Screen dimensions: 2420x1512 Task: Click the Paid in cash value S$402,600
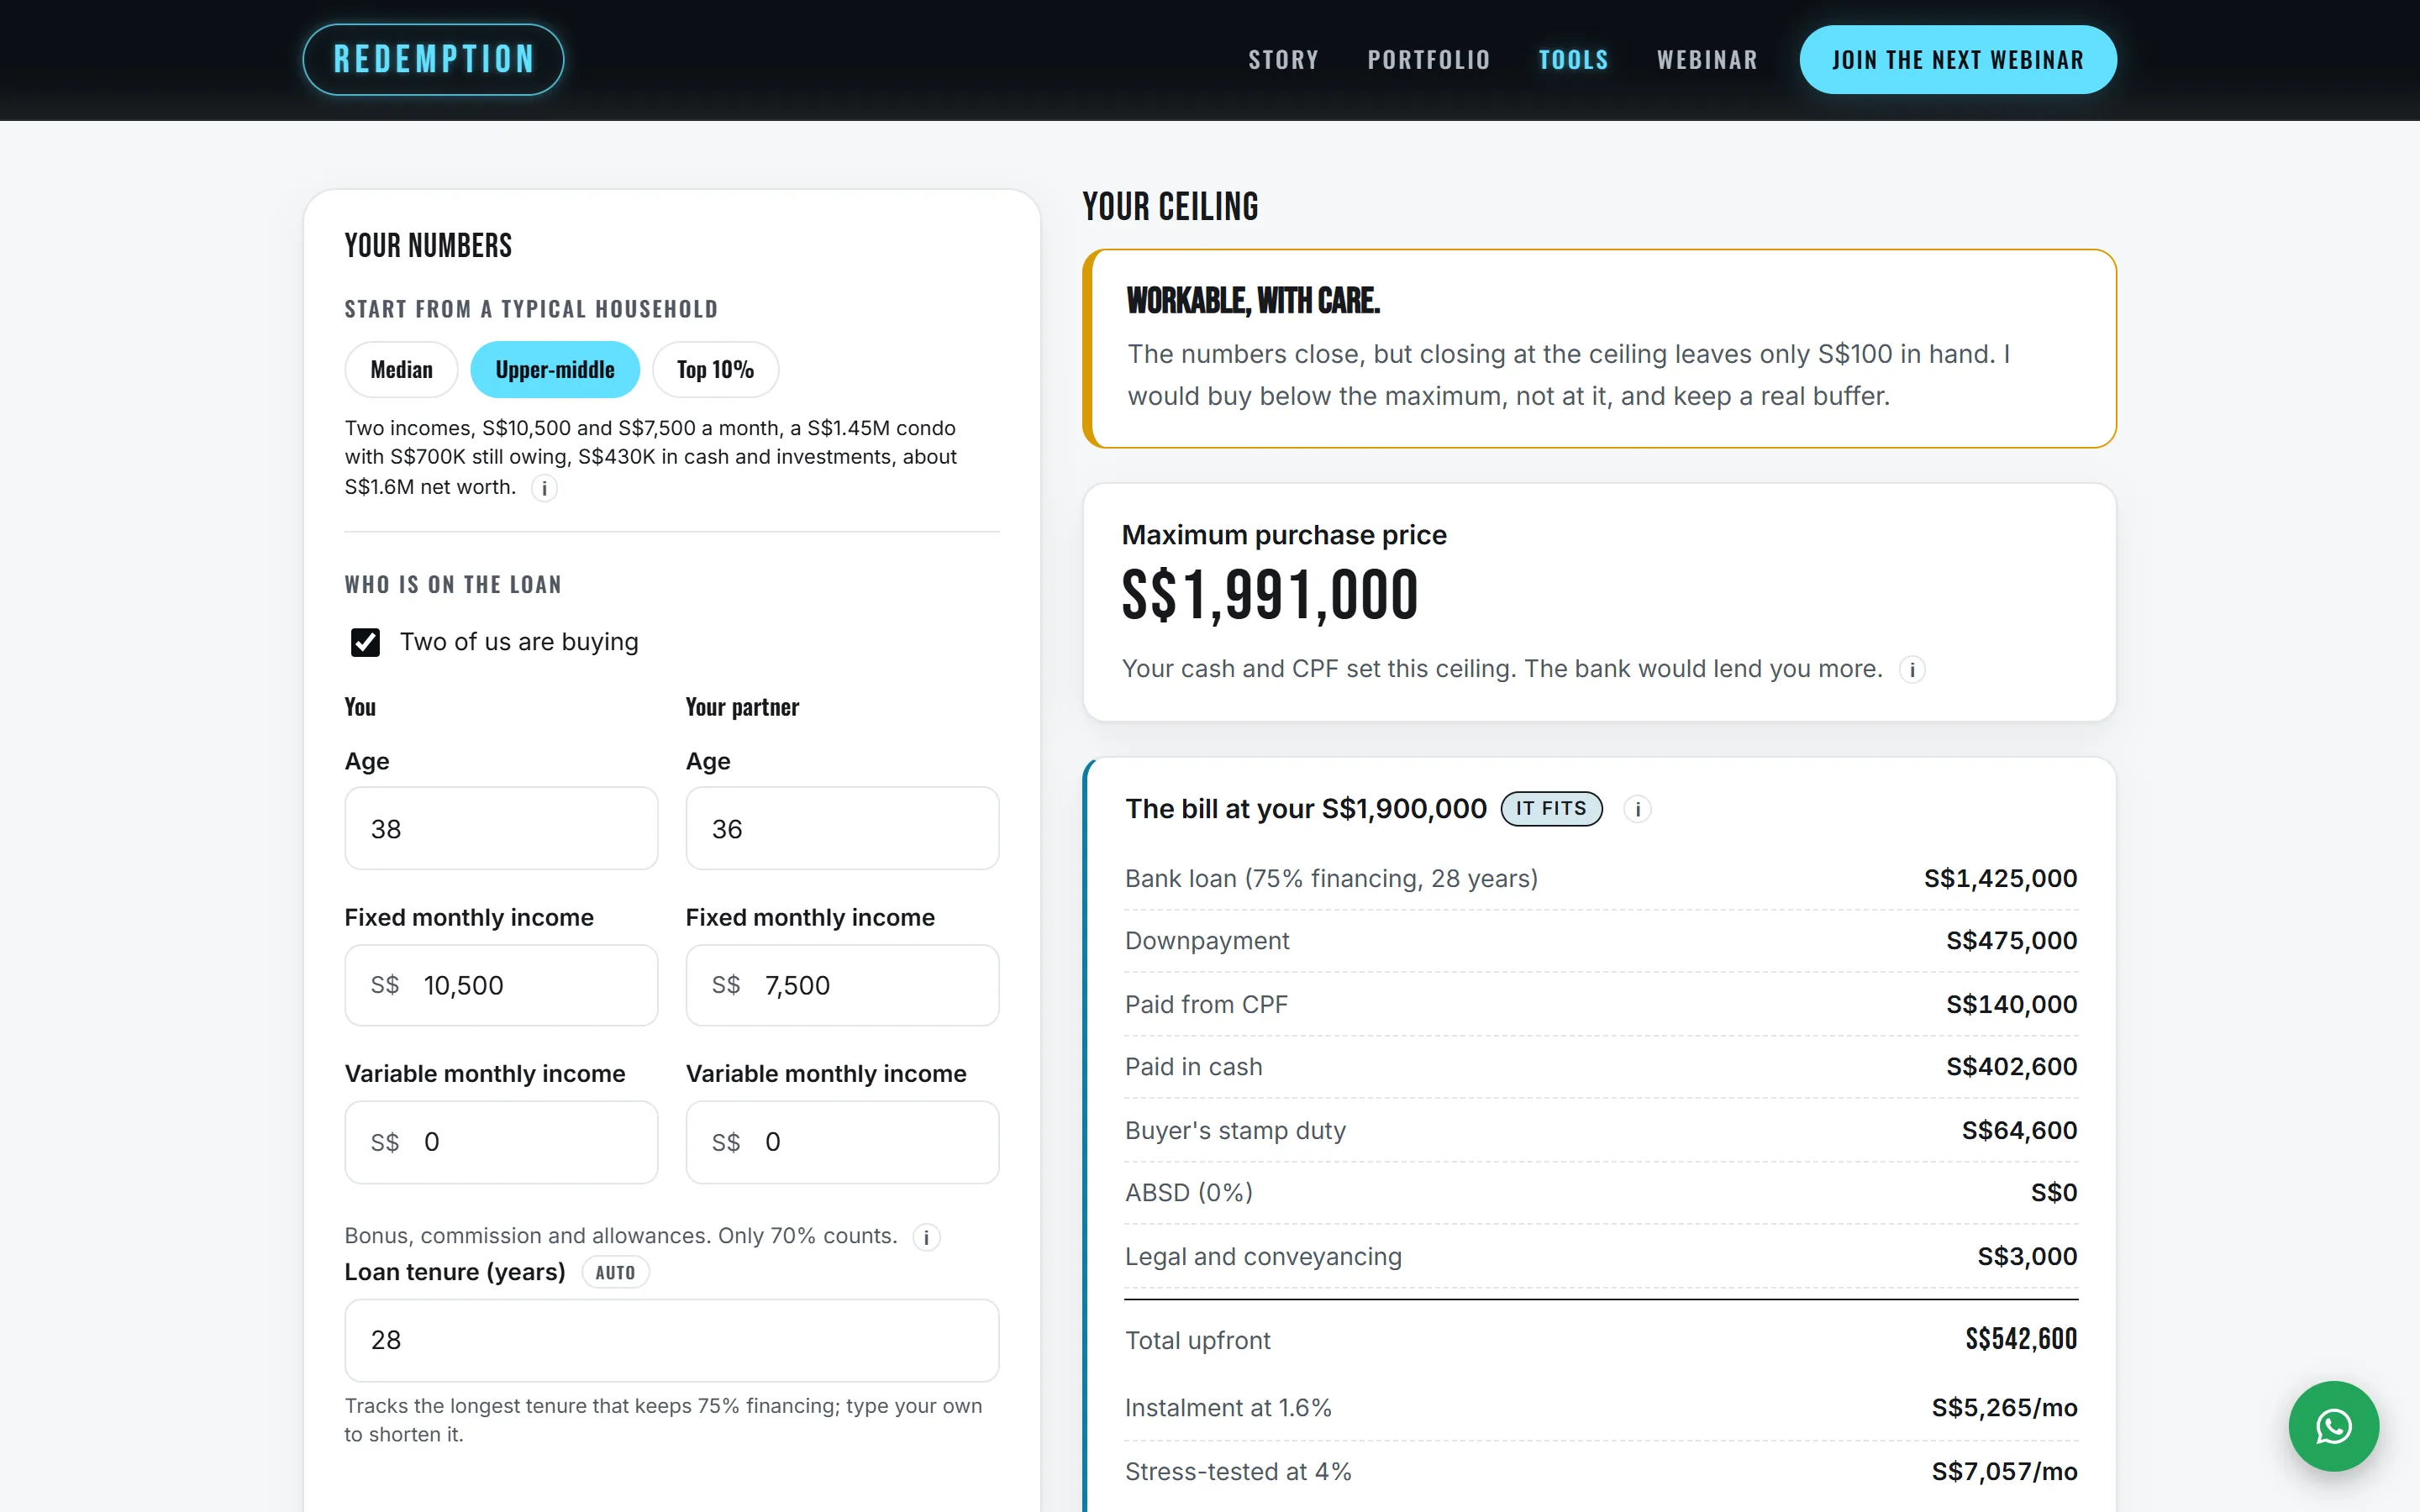pos(2011,1067)
